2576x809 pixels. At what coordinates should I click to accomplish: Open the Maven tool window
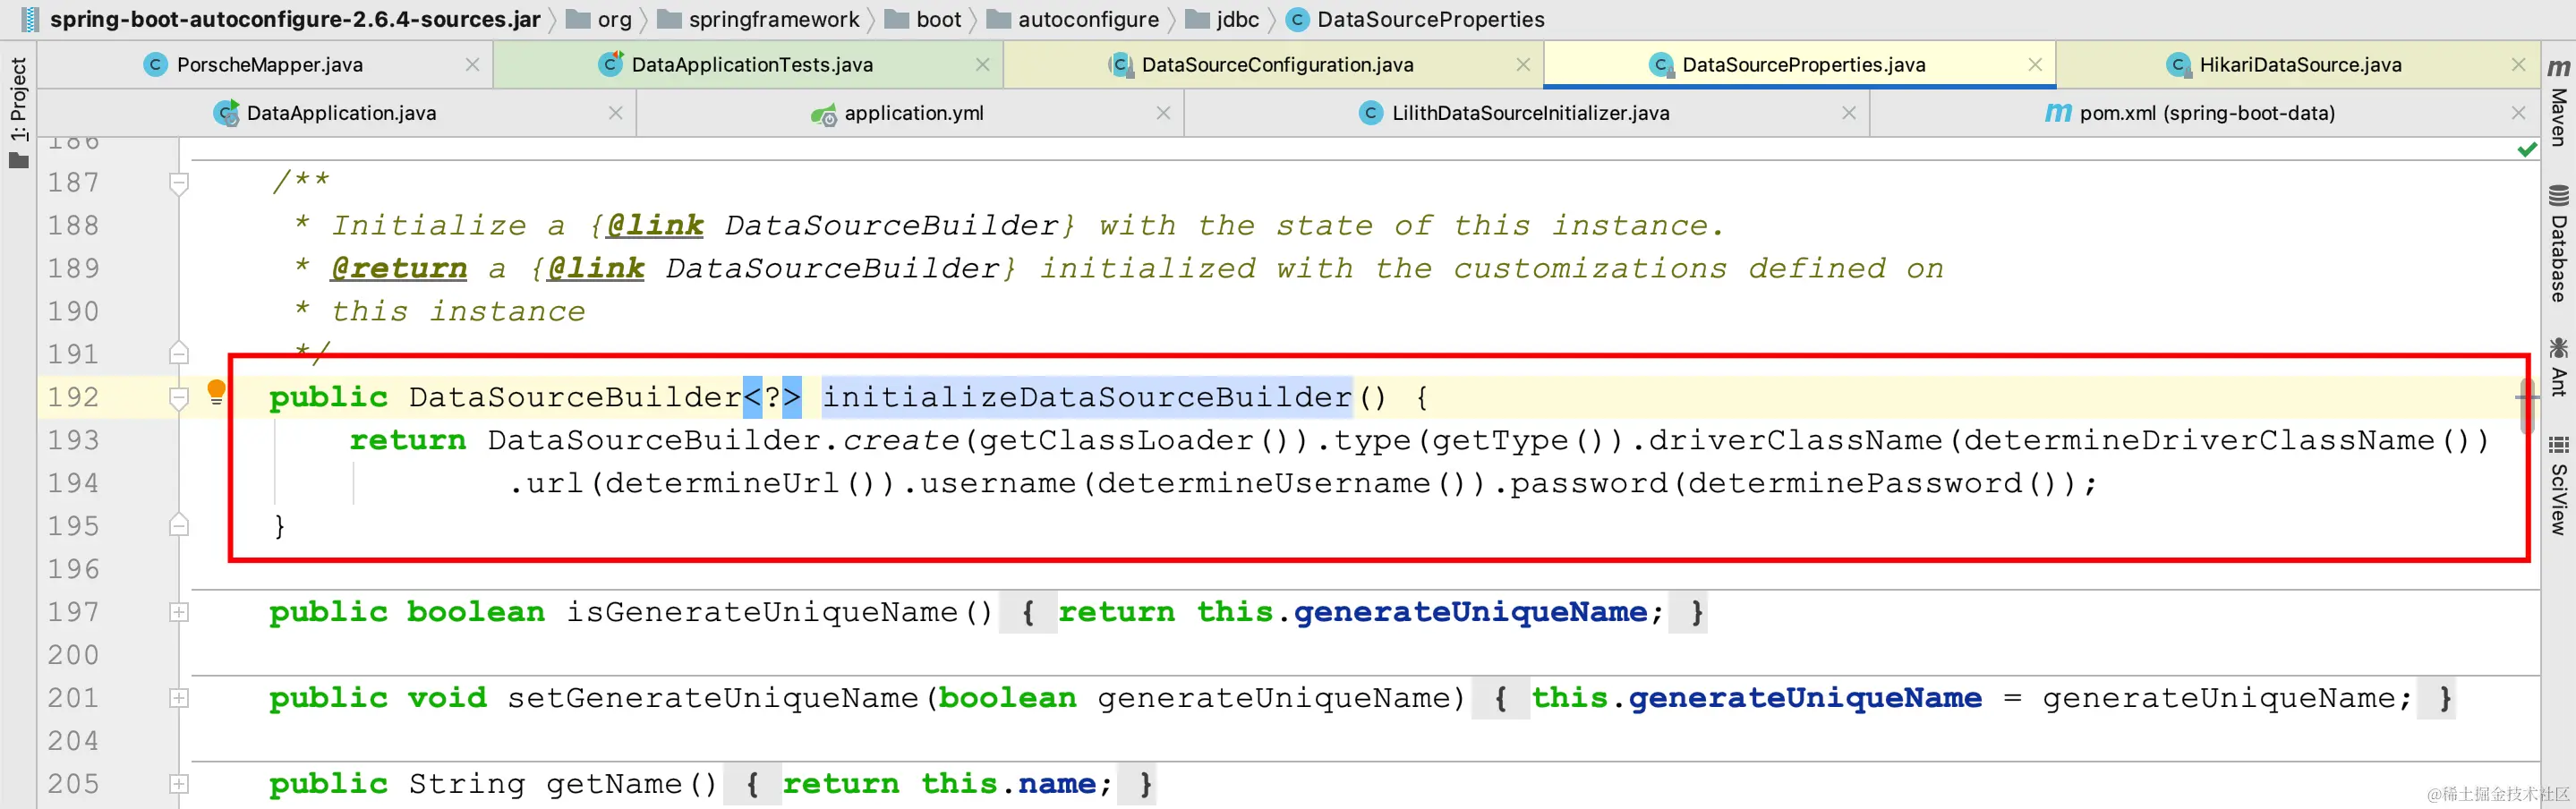(2559, 102)
